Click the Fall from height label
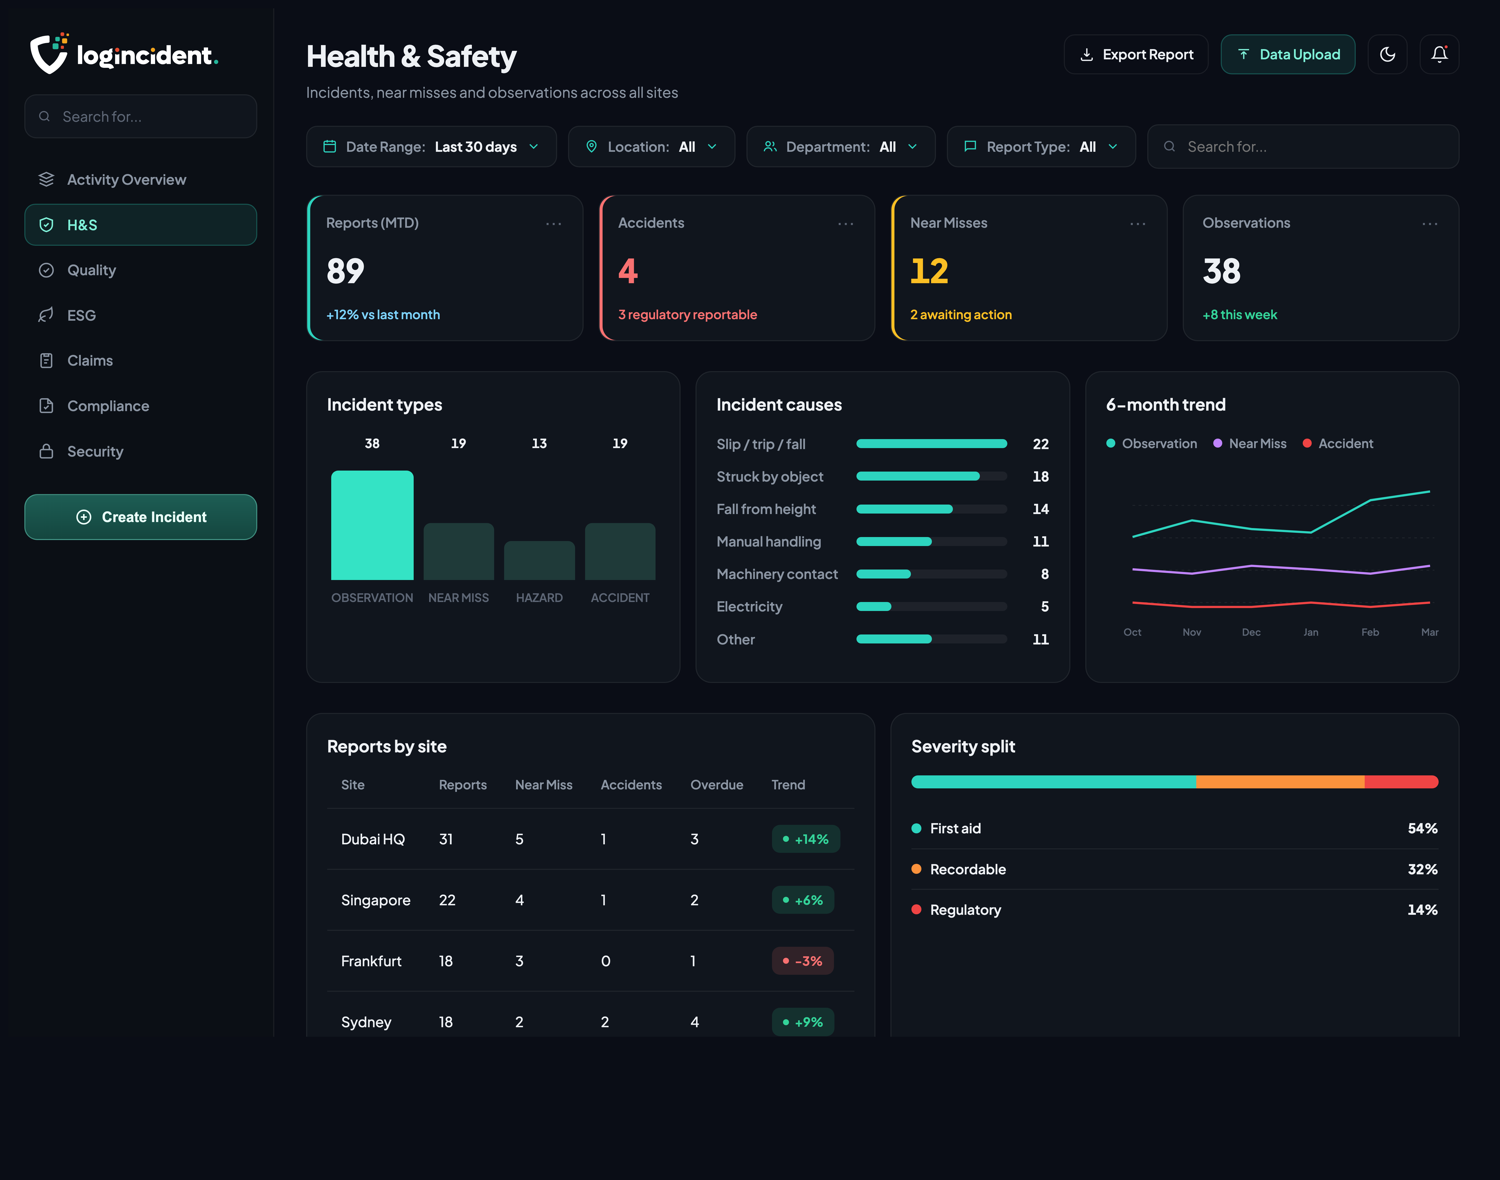The image size is (1500, 1180). [766, 509]
